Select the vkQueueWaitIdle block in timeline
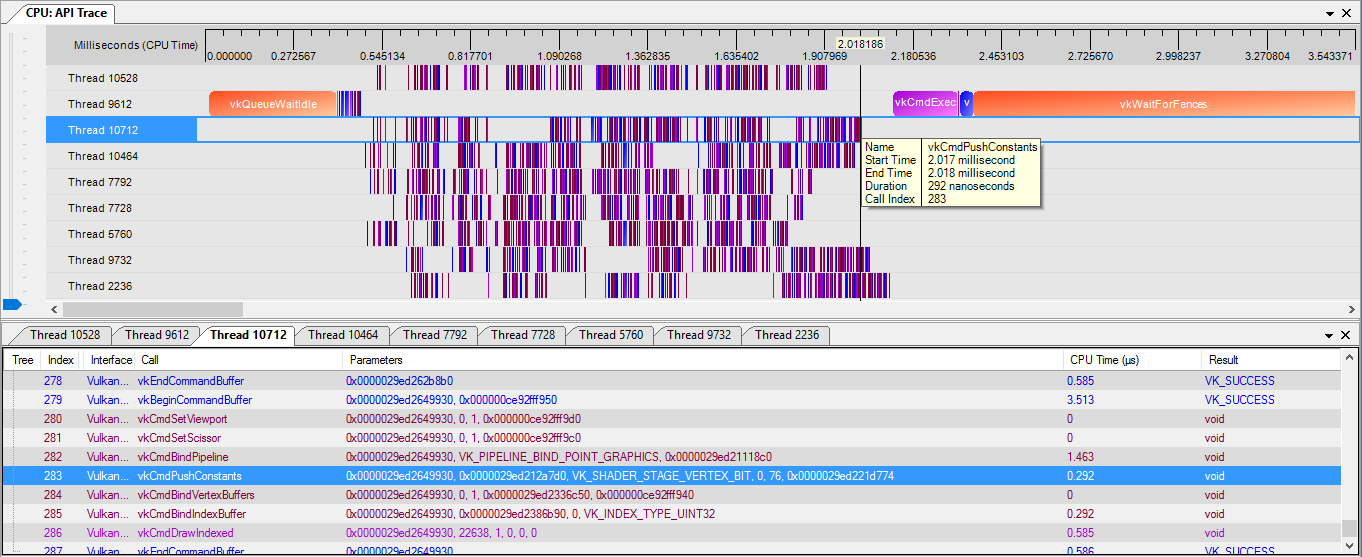Image resolution: width=1362 pixels, height=557 pixels. pyautogui.click(x=273, y=104)
